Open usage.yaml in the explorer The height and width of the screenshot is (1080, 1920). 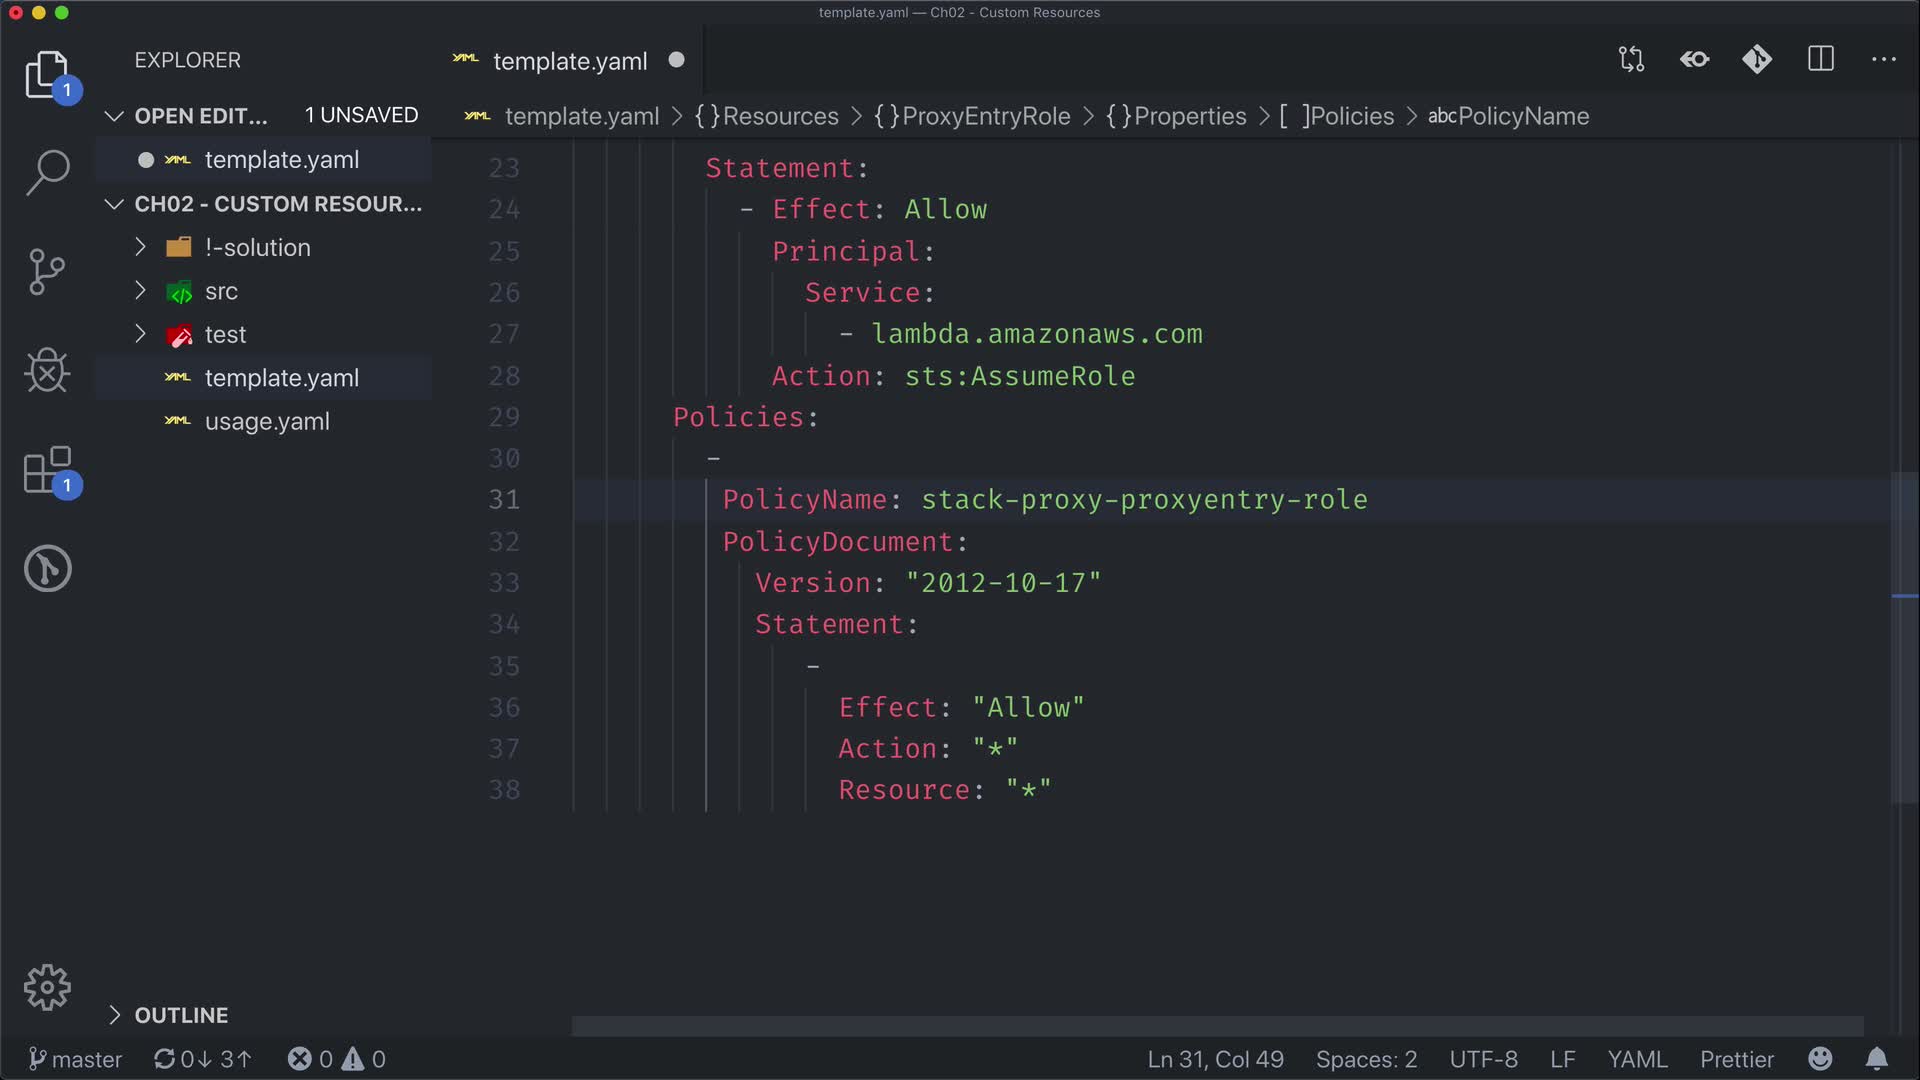(267, 422)
